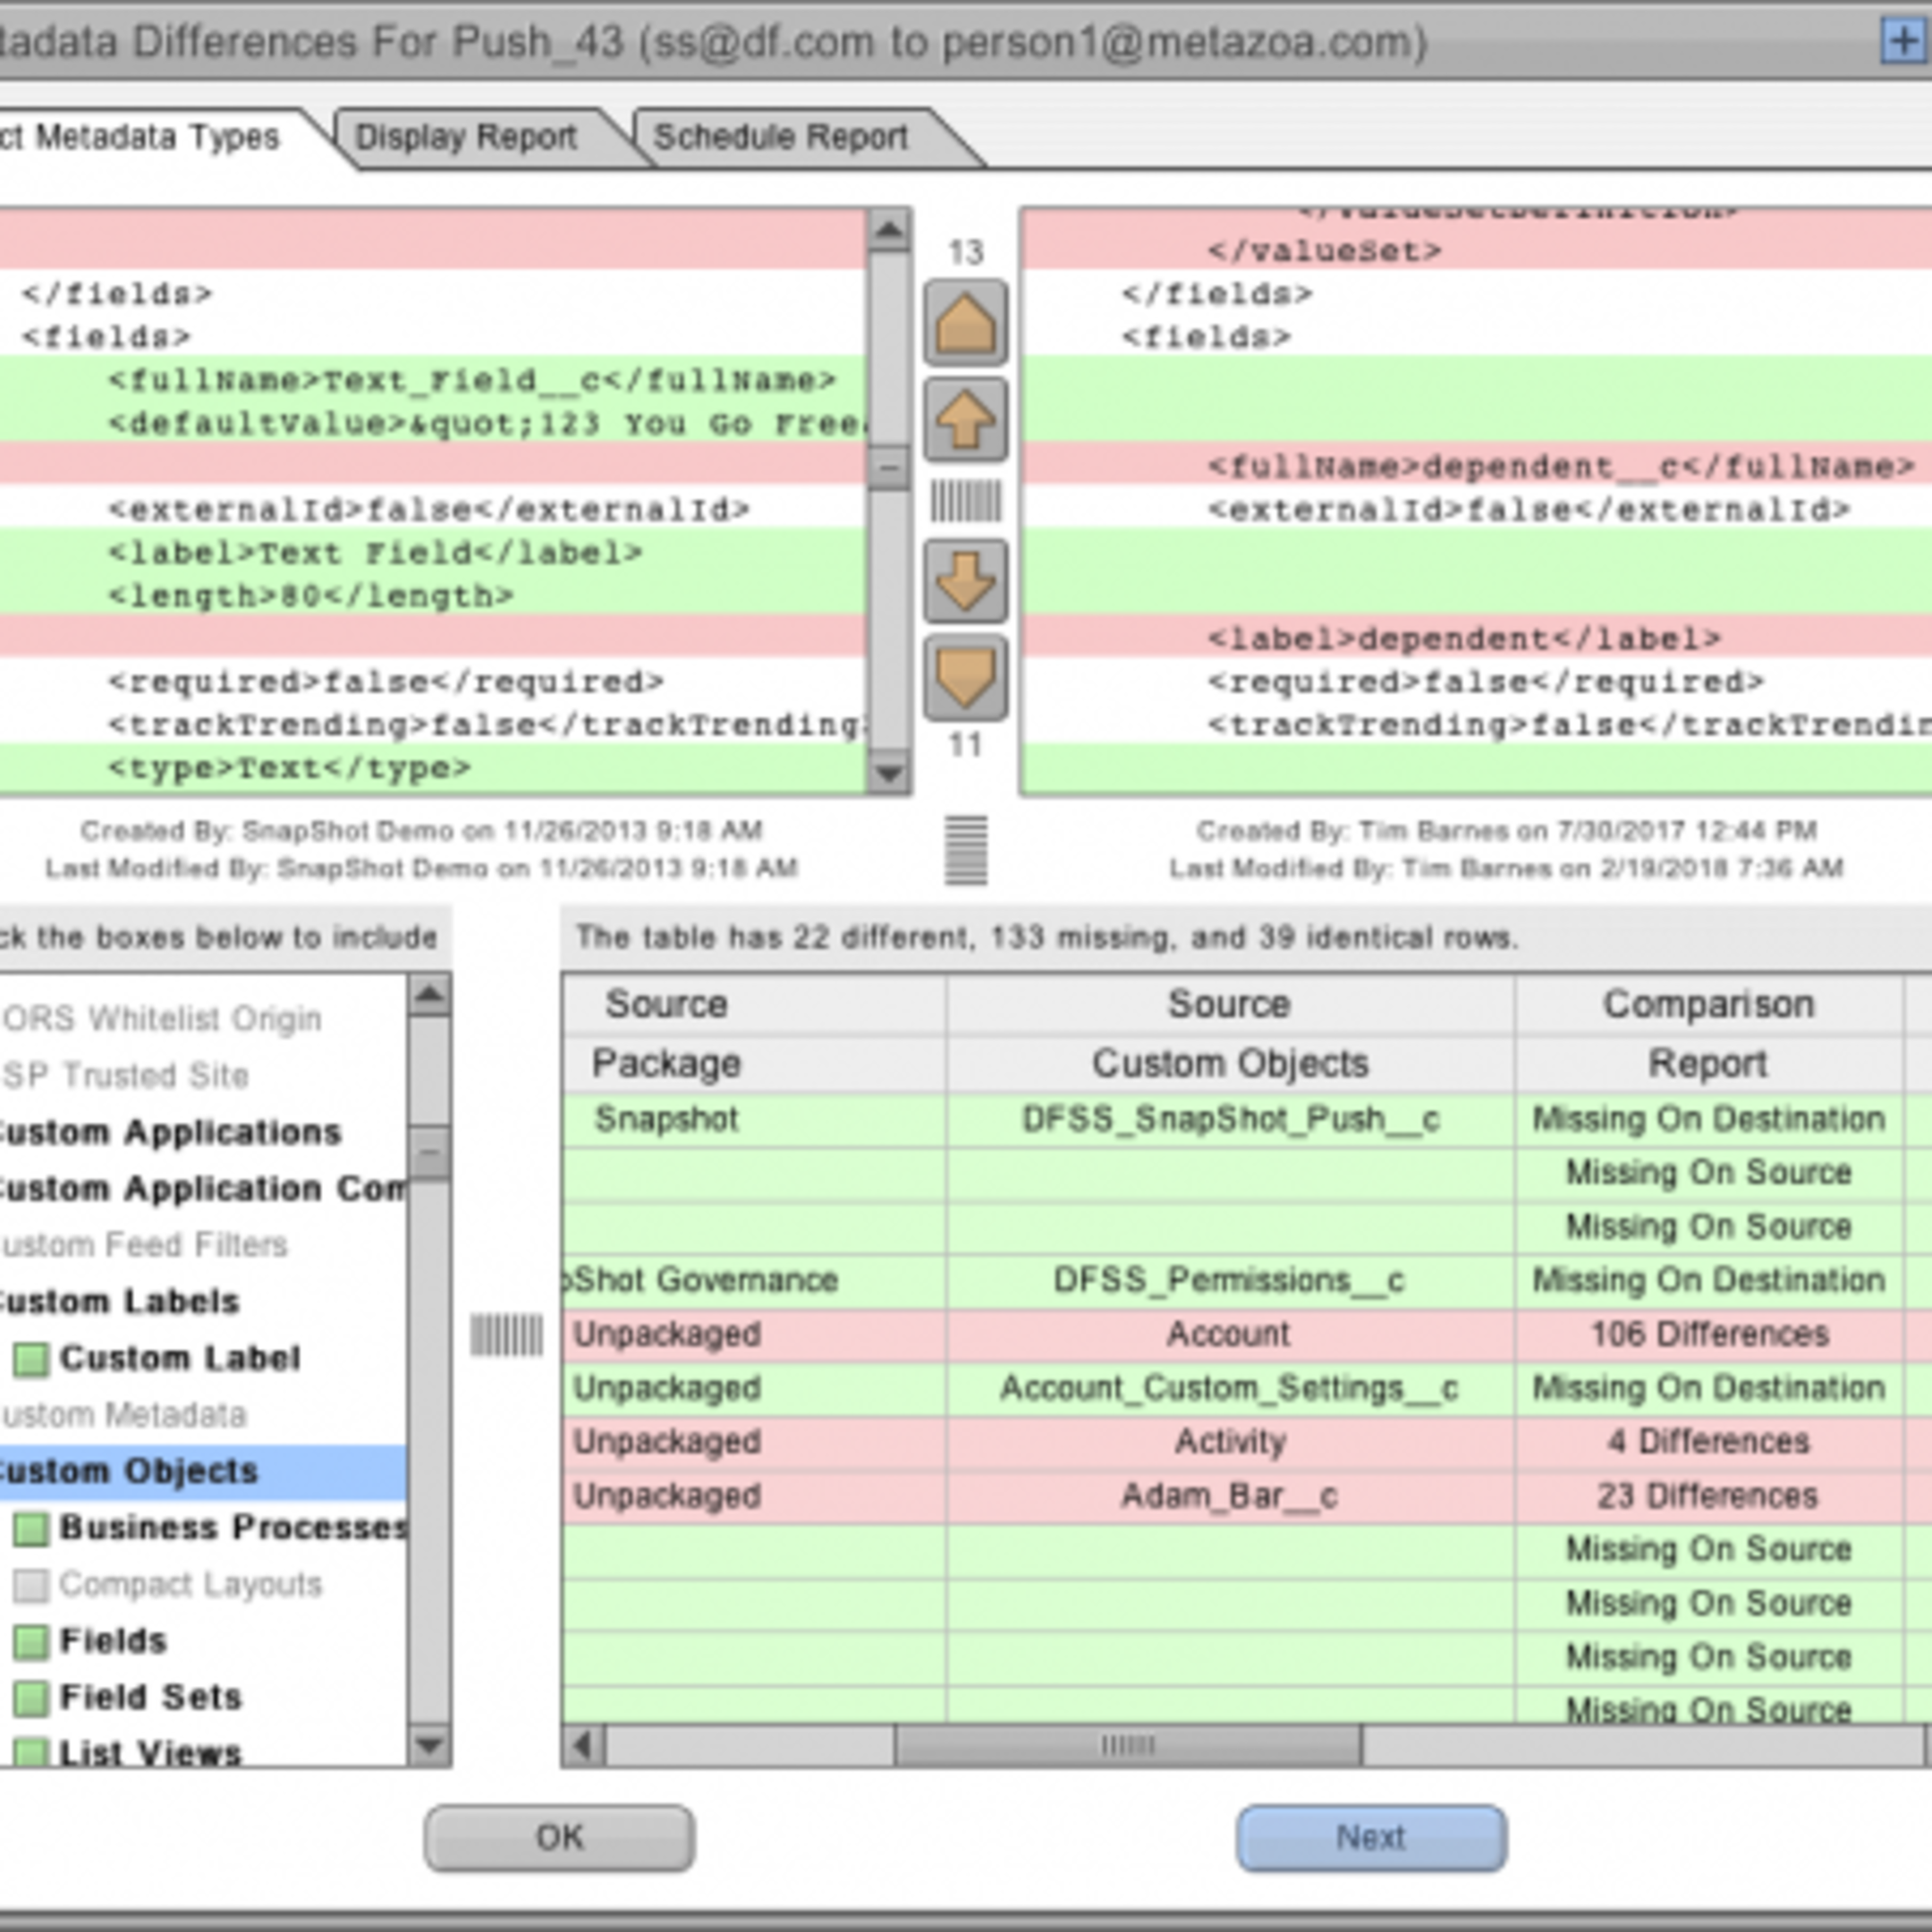Click the SnapShot Governance package cell
The image size is (1932, 1932).
(755, 1280)
